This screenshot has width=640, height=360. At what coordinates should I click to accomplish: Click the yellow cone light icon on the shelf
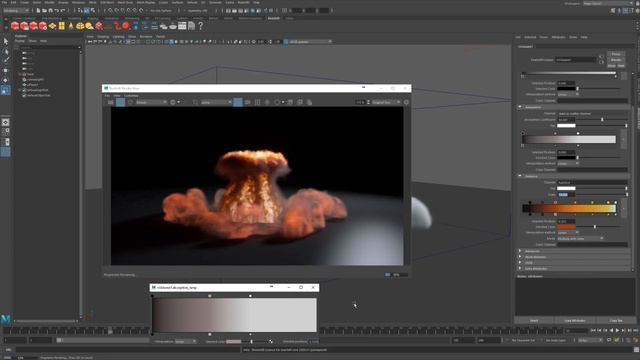71,26
